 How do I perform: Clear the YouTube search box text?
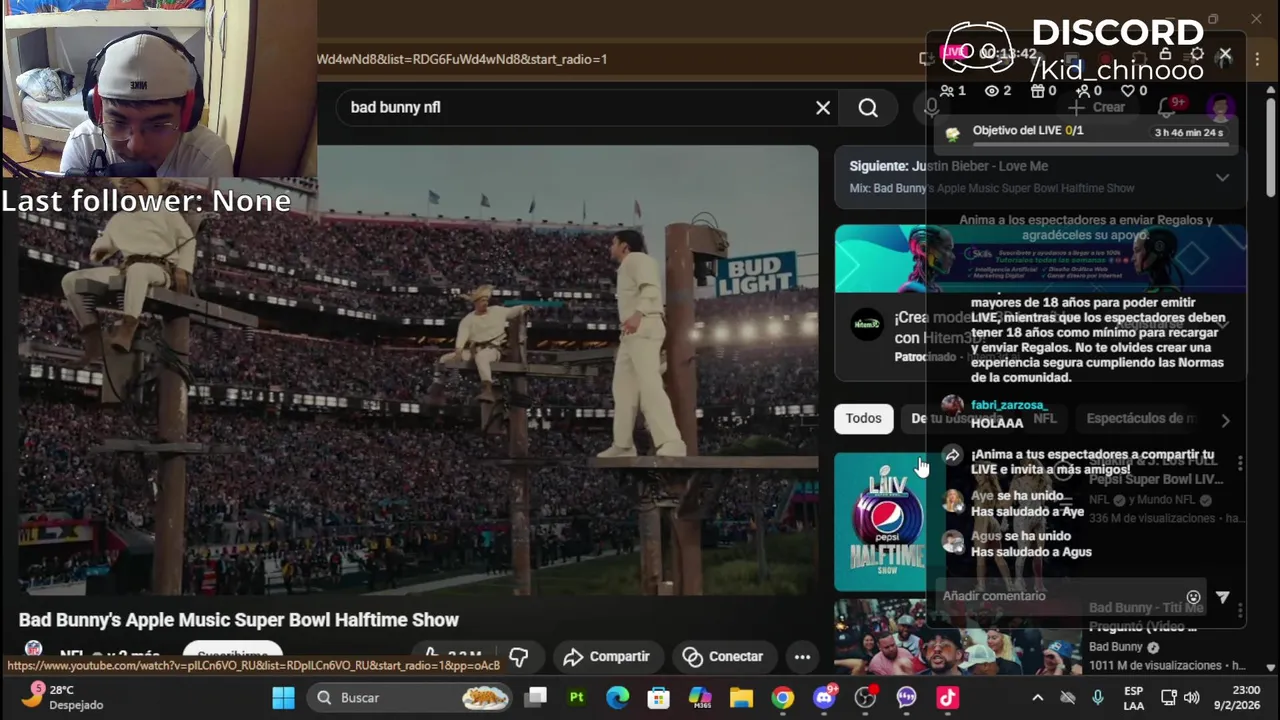[823, 108]
